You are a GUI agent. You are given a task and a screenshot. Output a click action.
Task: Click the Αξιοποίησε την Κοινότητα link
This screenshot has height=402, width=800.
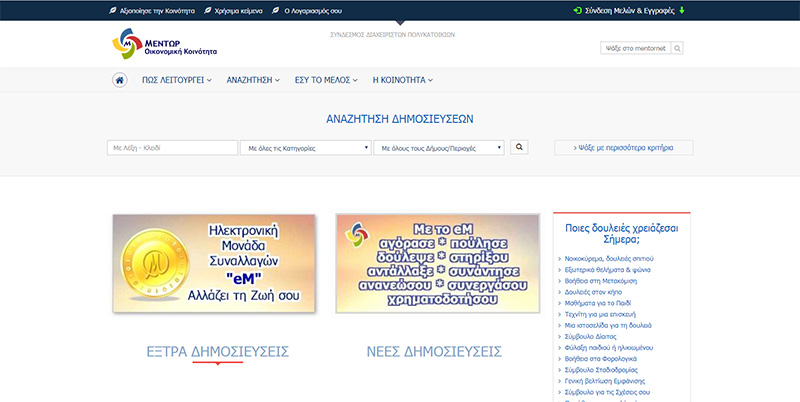click(157, 11)
